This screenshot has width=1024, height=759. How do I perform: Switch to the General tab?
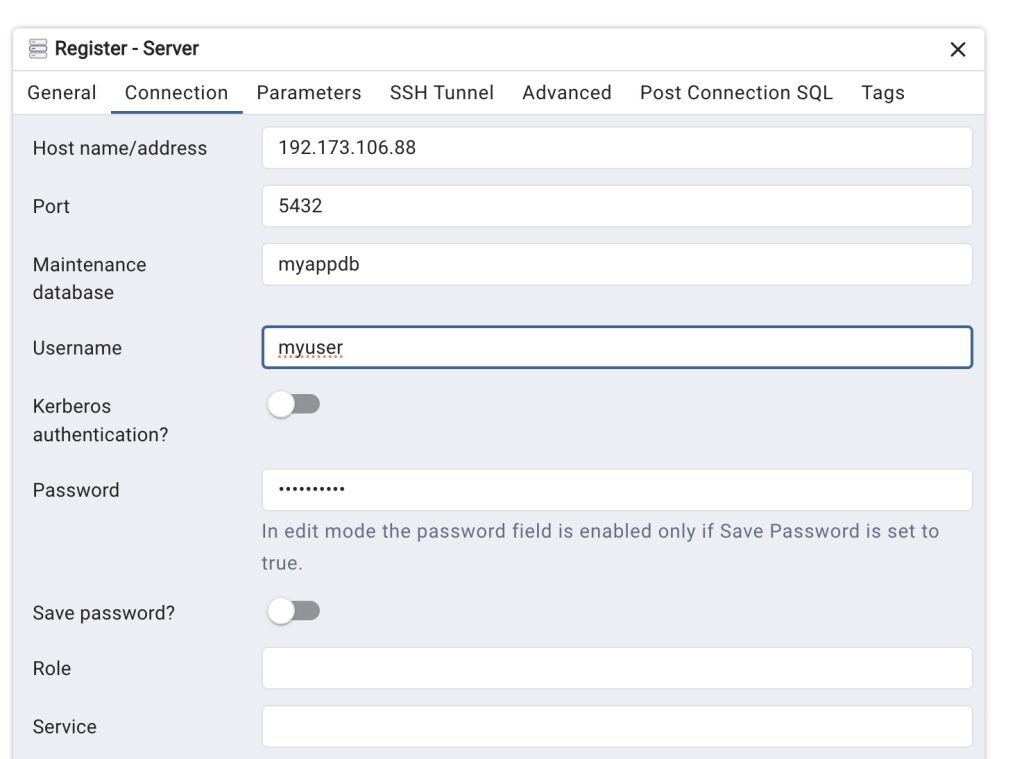[62, 93]
